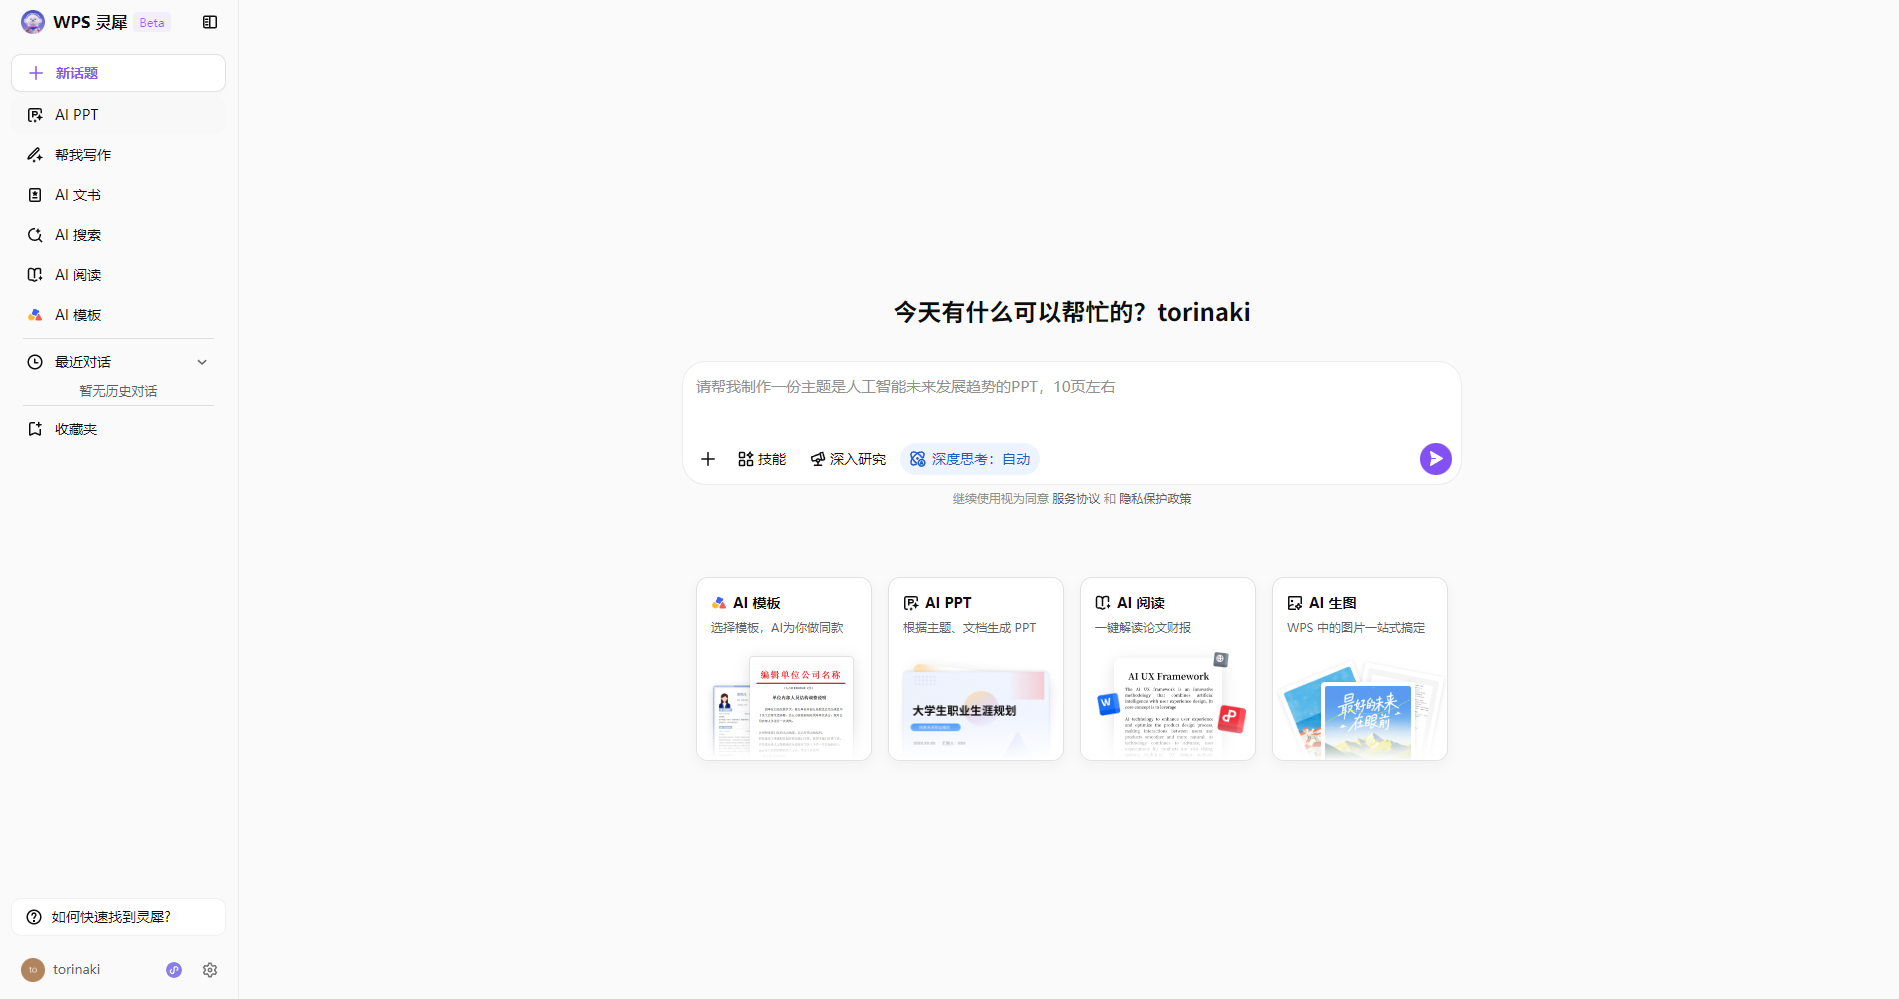Viewport: 1899px width, 999px height.
Task: Open the AI 生图 card
Action: coord(1359,668)
